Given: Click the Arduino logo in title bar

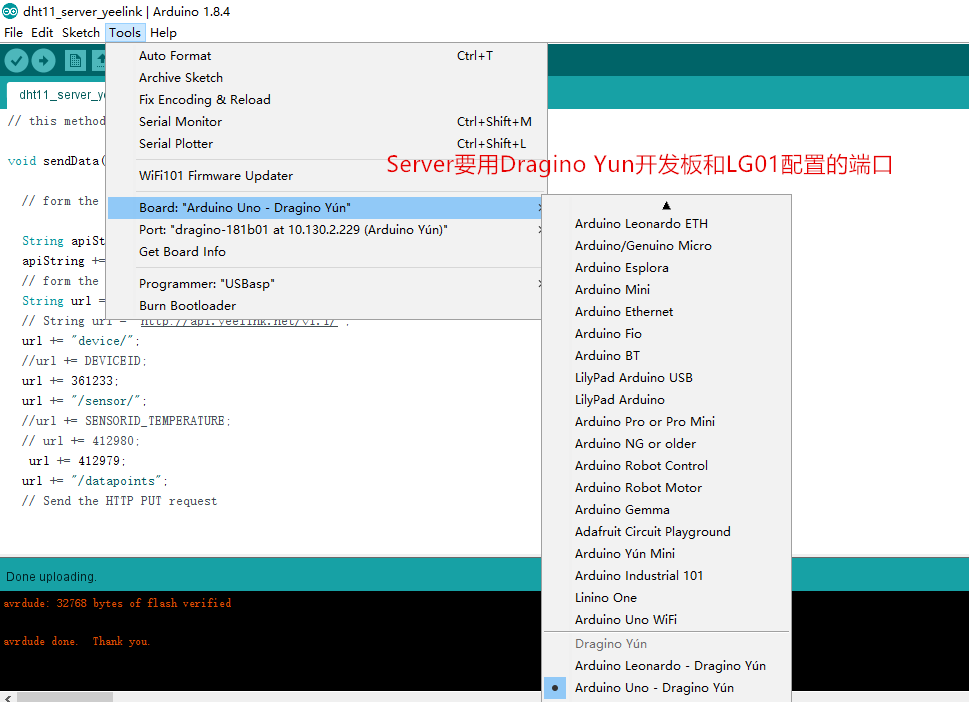Looking at the screenshot, I should point(10,11).
